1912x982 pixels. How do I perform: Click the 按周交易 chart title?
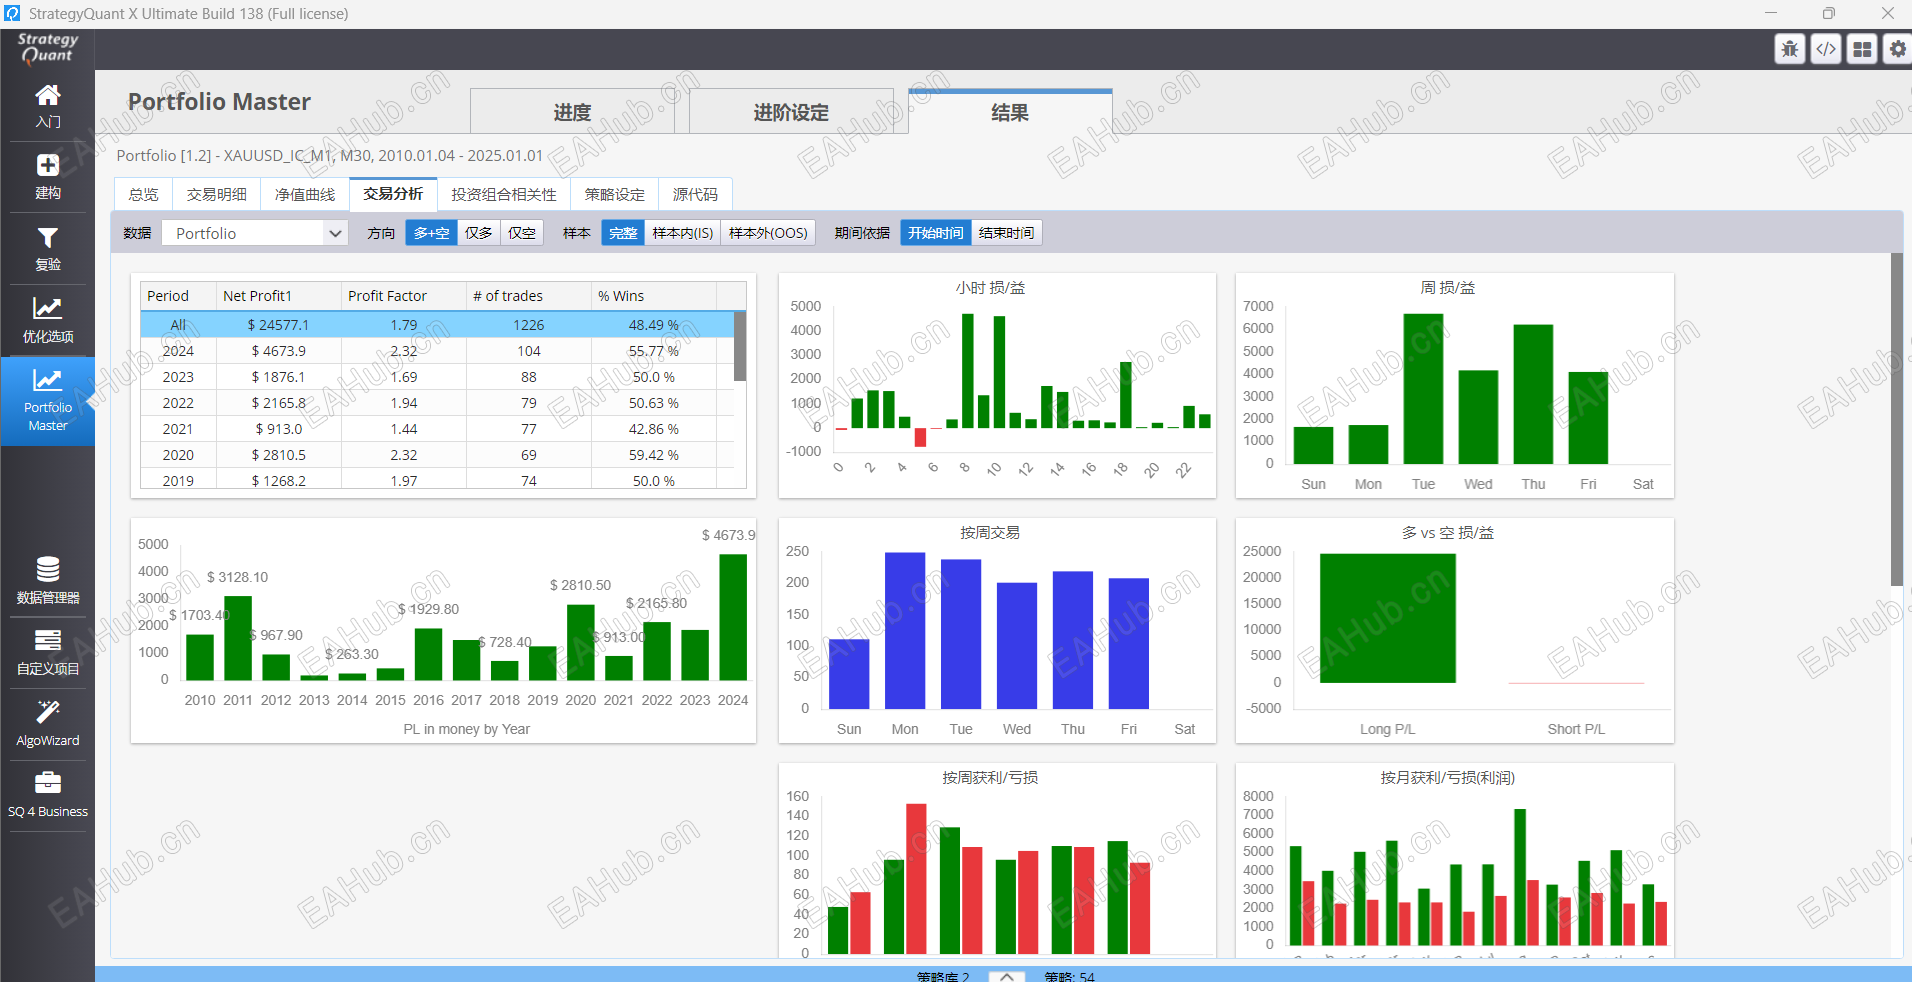990,533
